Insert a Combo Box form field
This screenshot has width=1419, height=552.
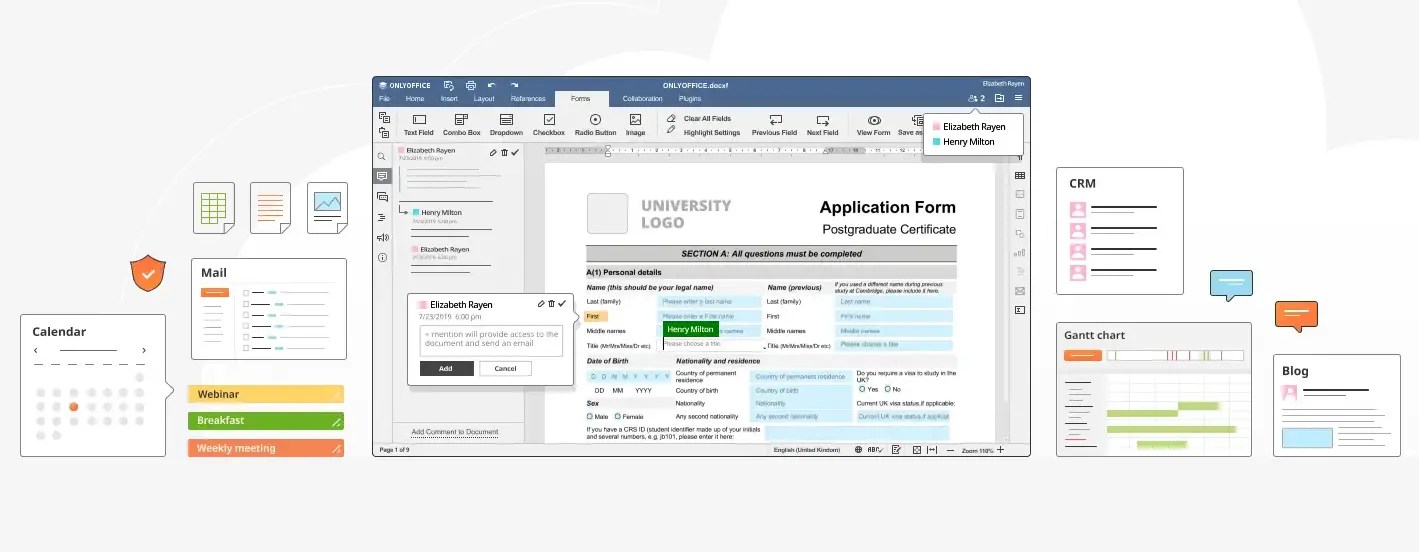pos(462,125)
